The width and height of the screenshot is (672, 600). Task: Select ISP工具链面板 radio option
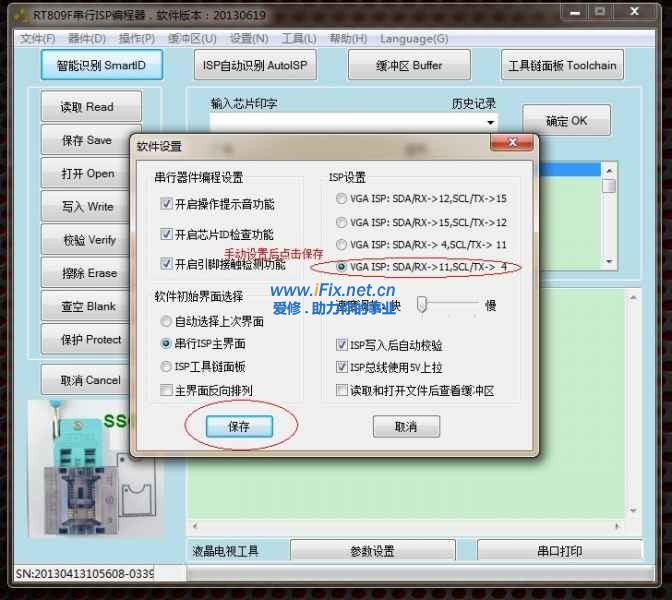(166, 366)
